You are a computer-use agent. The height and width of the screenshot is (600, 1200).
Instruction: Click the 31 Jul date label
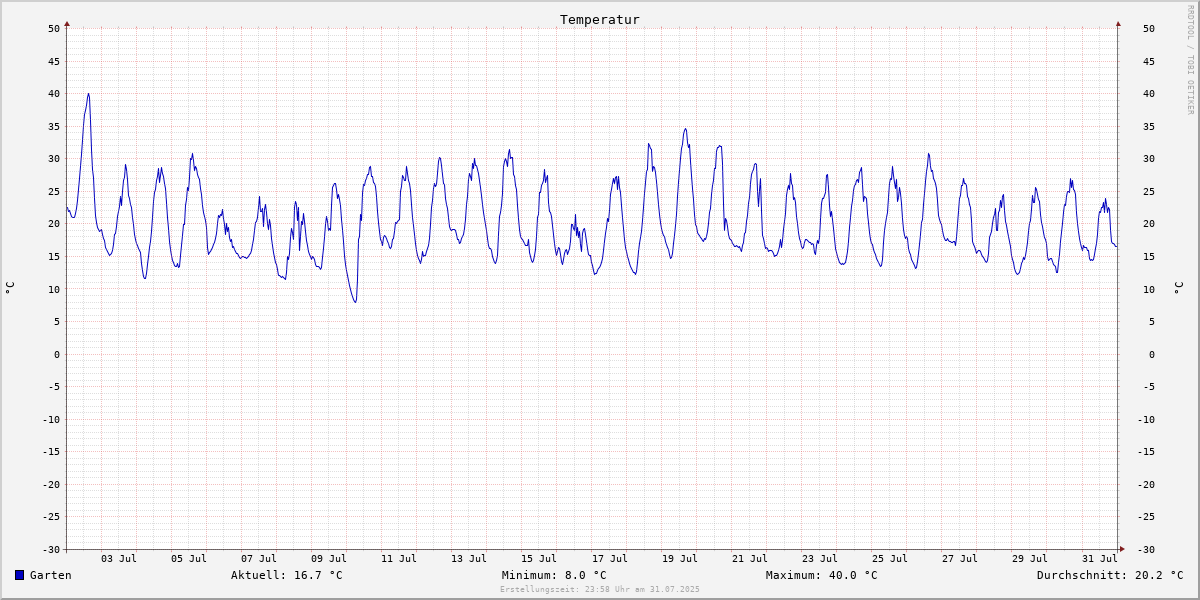pos(1100,559)
